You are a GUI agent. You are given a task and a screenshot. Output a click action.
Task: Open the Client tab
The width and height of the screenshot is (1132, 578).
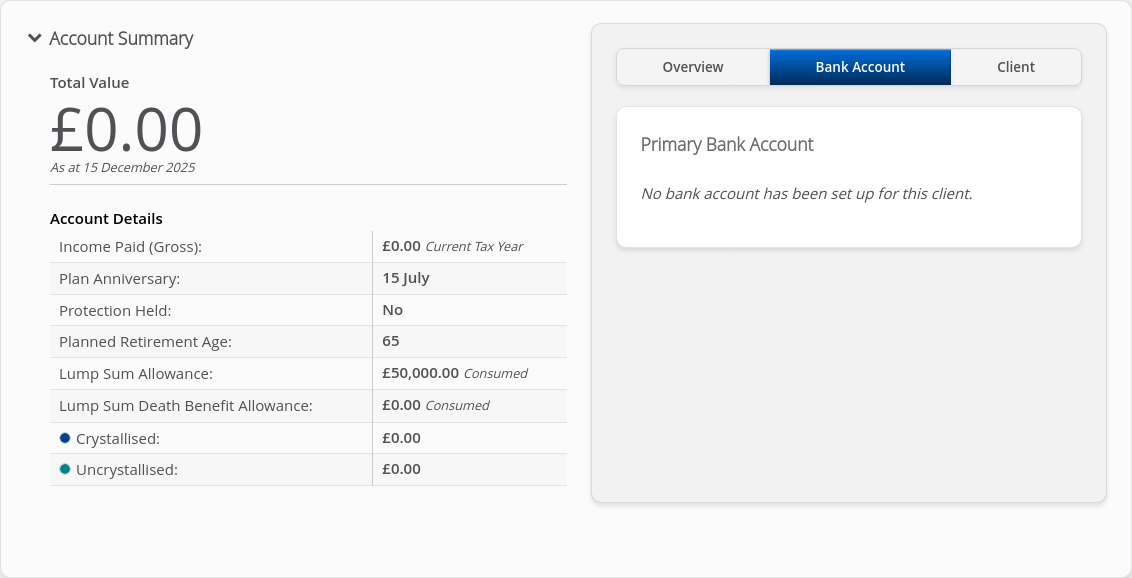[x=1016, y=67]
